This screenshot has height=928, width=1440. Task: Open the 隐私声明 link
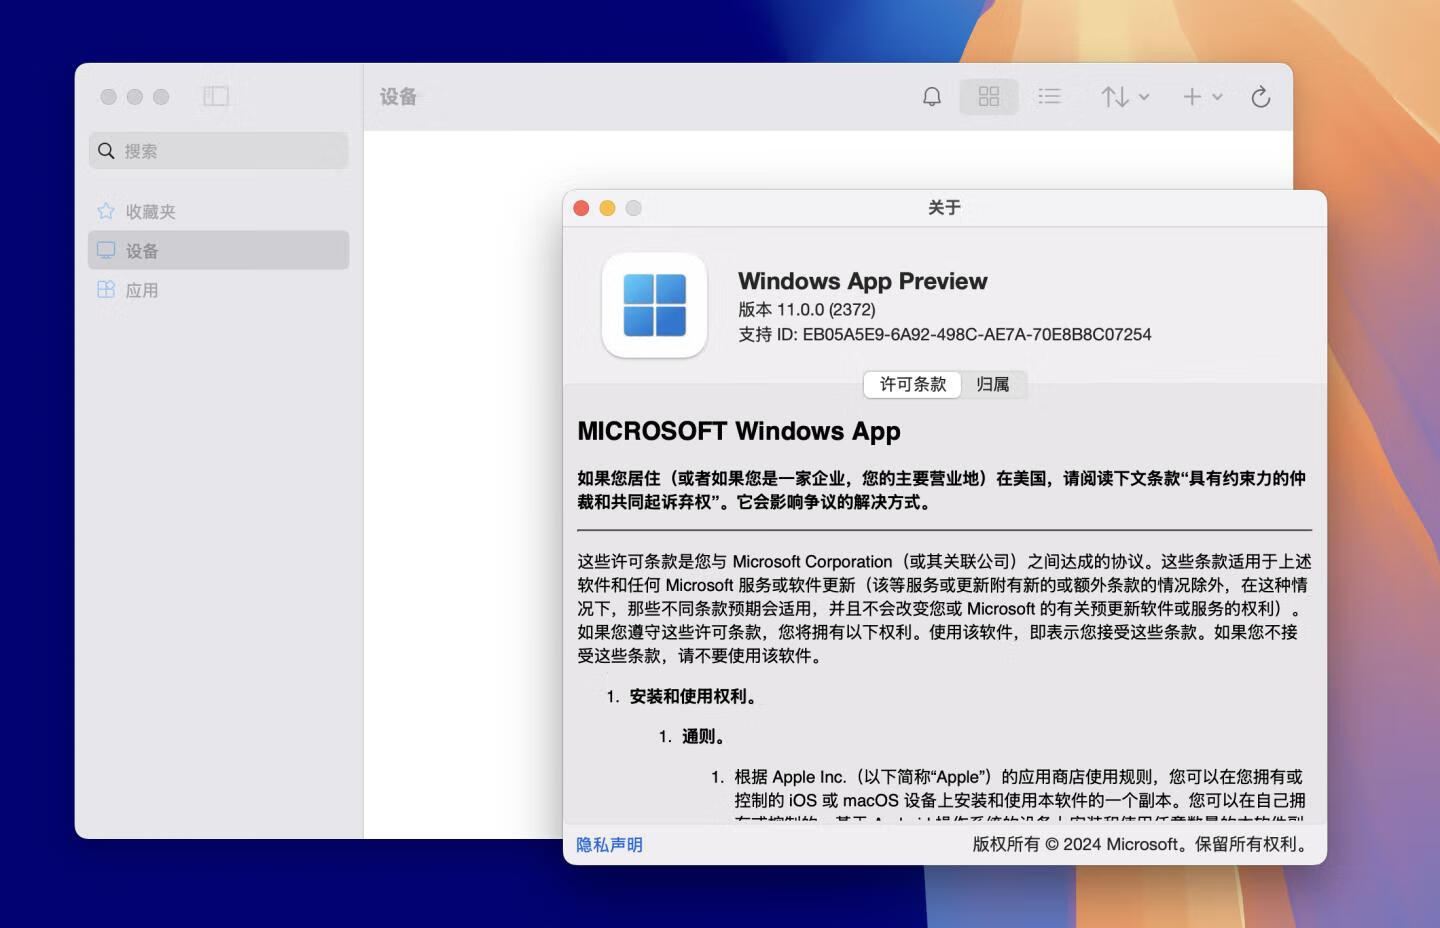click(609, 845)
